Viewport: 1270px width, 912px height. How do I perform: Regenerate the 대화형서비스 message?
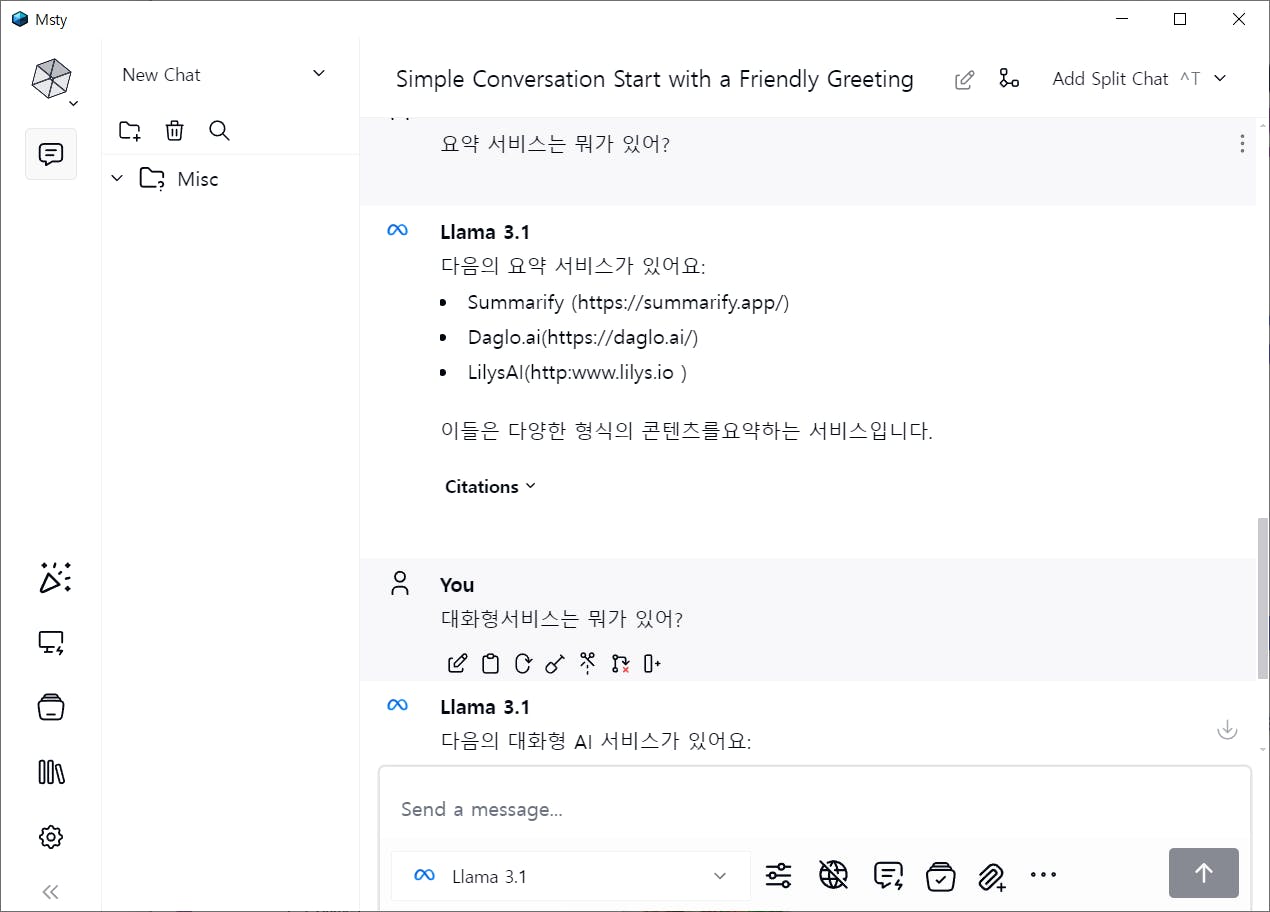pyautogui.click(x=522, y=663)
